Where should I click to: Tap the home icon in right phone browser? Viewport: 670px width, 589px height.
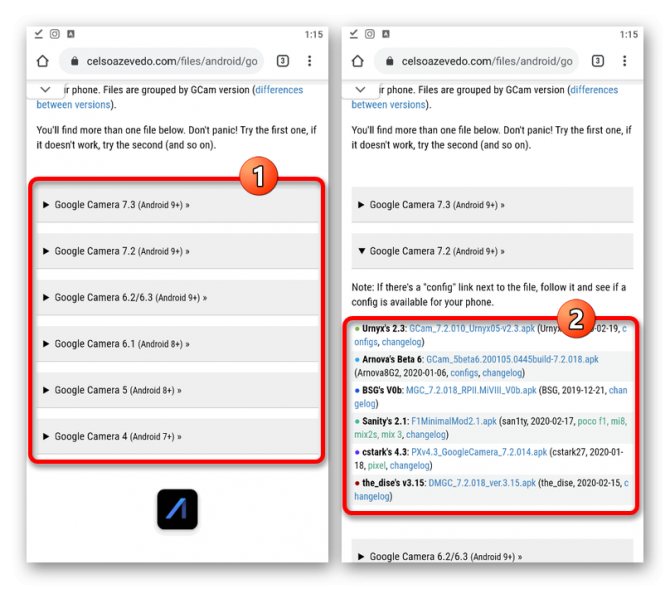[358, 61]
